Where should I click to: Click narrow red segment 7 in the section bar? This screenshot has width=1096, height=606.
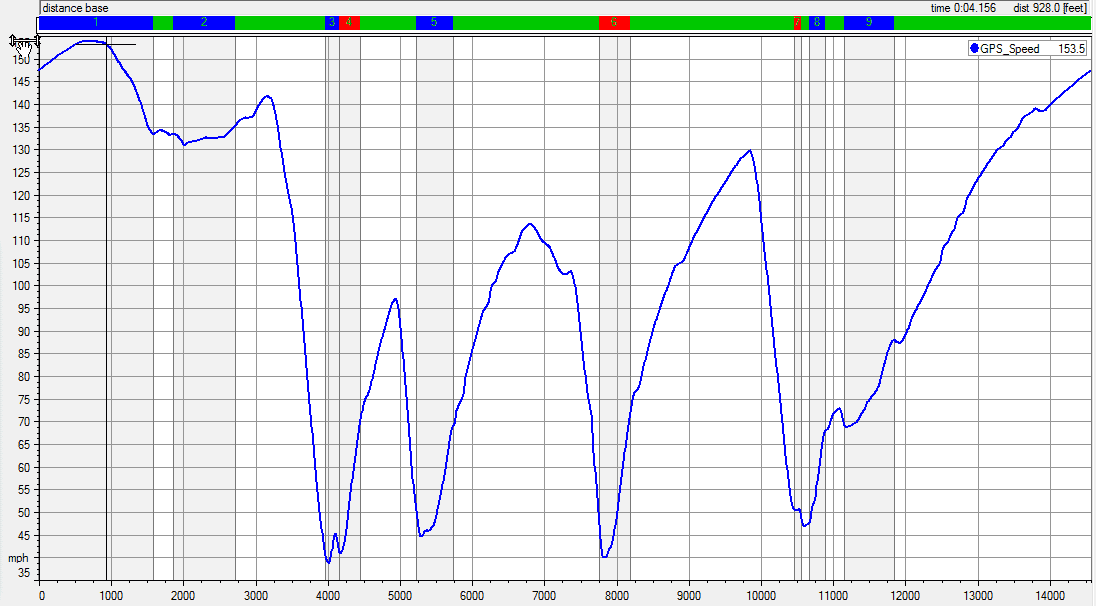pos(798,22)
